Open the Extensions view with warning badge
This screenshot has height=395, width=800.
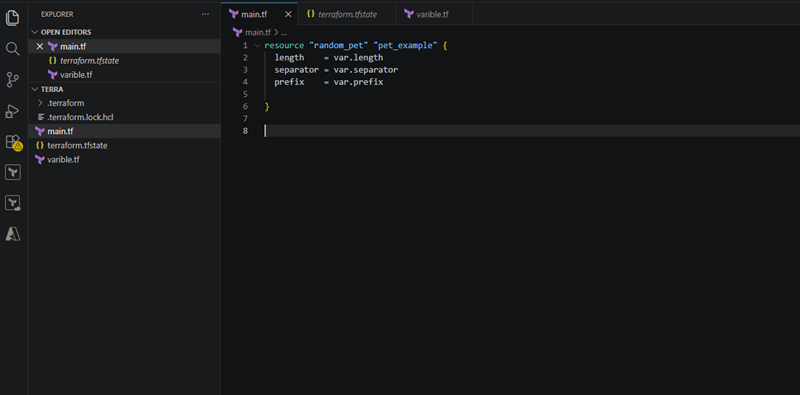pos(13,142)
